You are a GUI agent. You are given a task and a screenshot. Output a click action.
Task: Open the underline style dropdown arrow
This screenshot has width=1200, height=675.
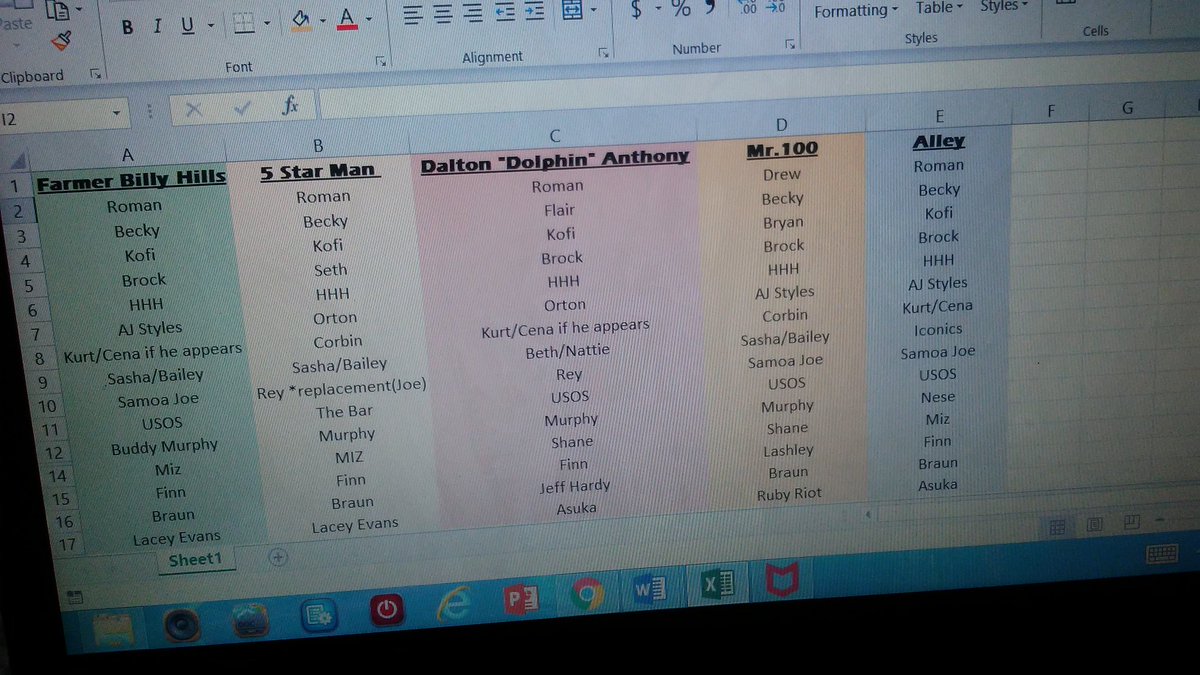(210, 25)
